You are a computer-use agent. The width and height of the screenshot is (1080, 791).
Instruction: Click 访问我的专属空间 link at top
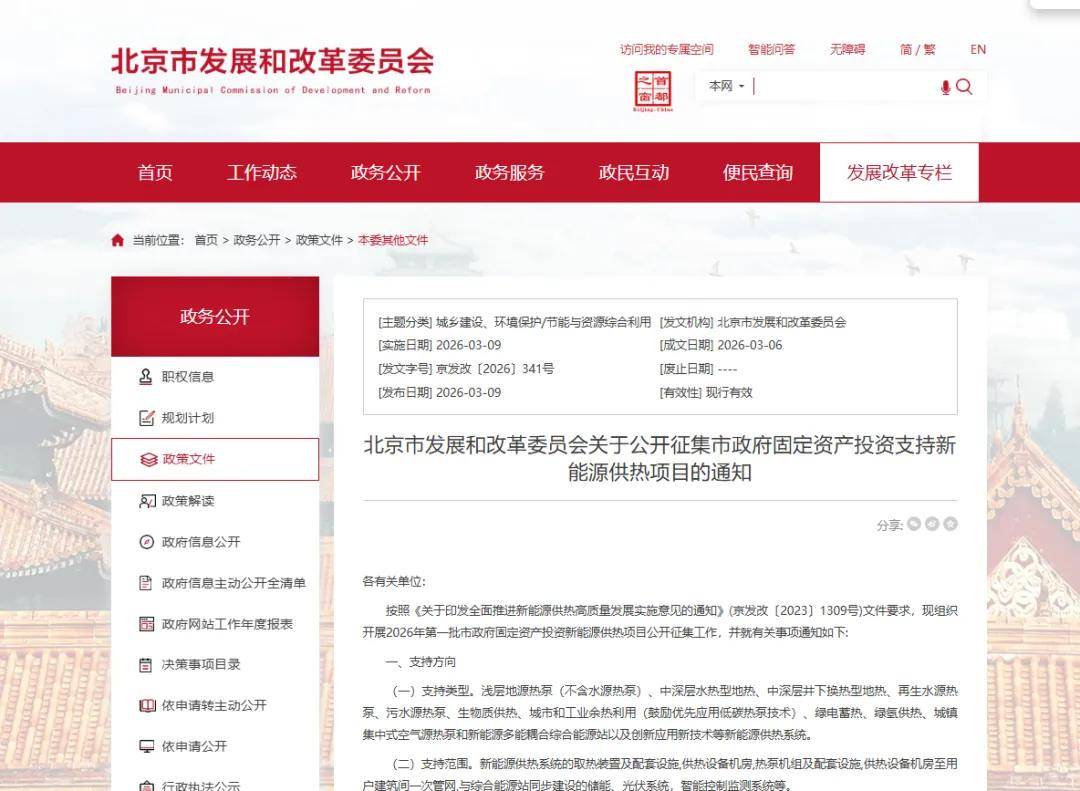pyautogui.click(x=666, y=49)
